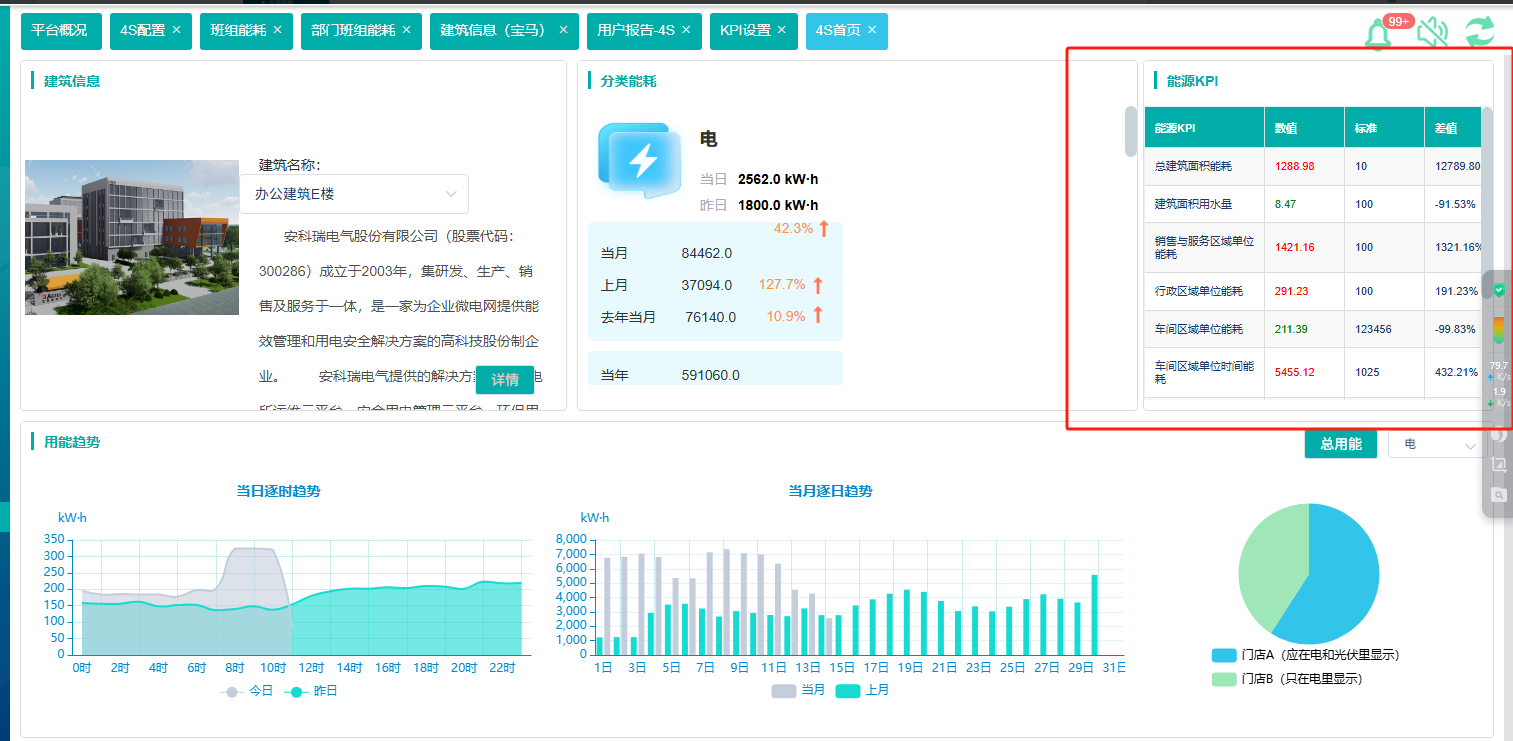Click the orange arrow beside 127.7%
1513x741 pixels.
pyautogui.click(x=817, y=285)
